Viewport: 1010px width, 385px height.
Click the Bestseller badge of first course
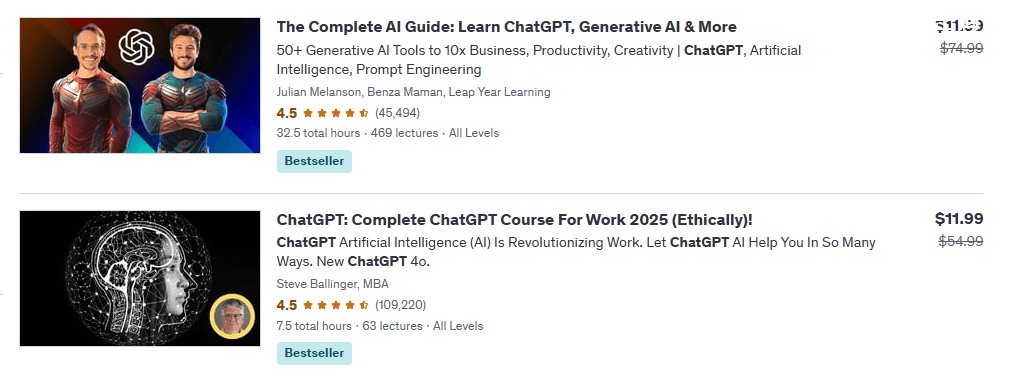[x=314, y=162]
